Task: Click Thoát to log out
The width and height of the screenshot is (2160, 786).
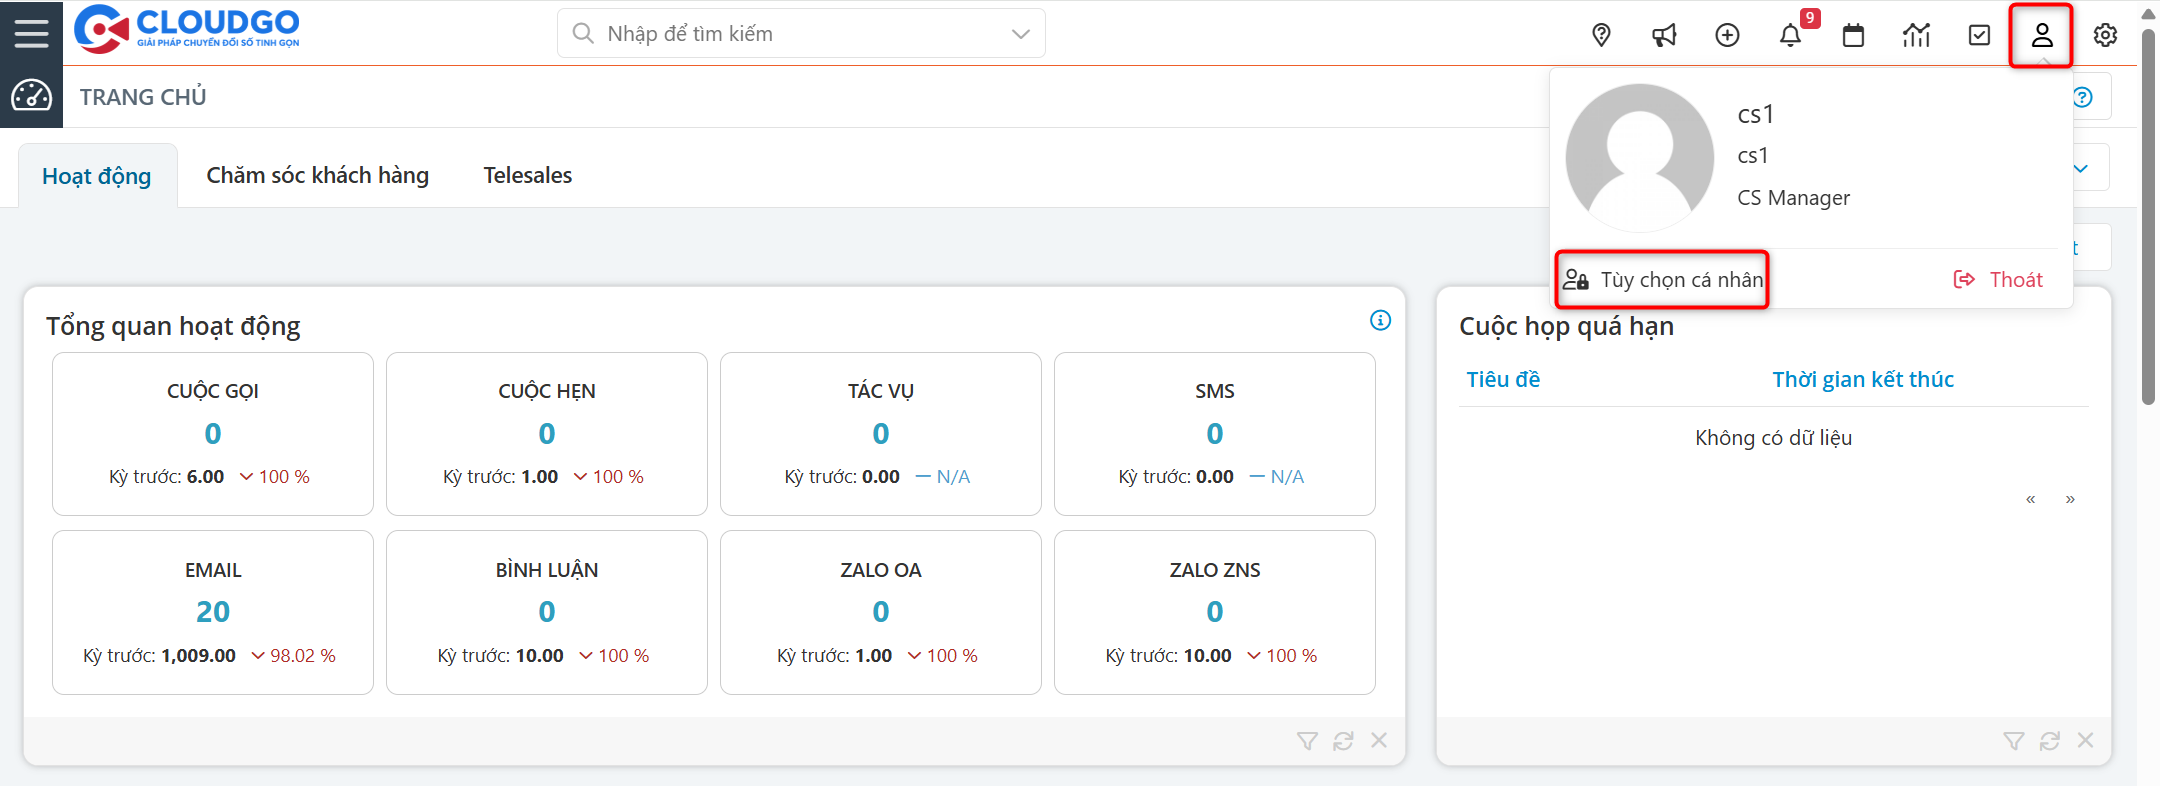Action: pos(1999,280)
